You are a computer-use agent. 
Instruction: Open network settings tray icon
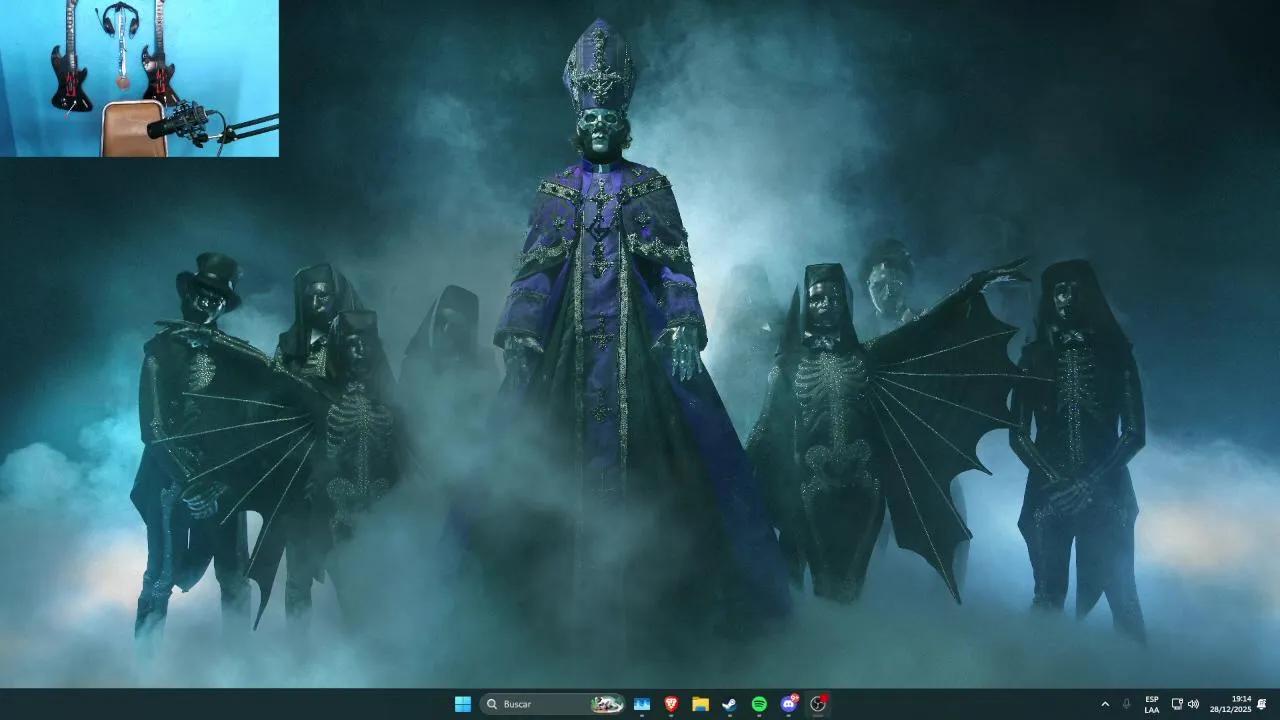(x=1177, y=704)
